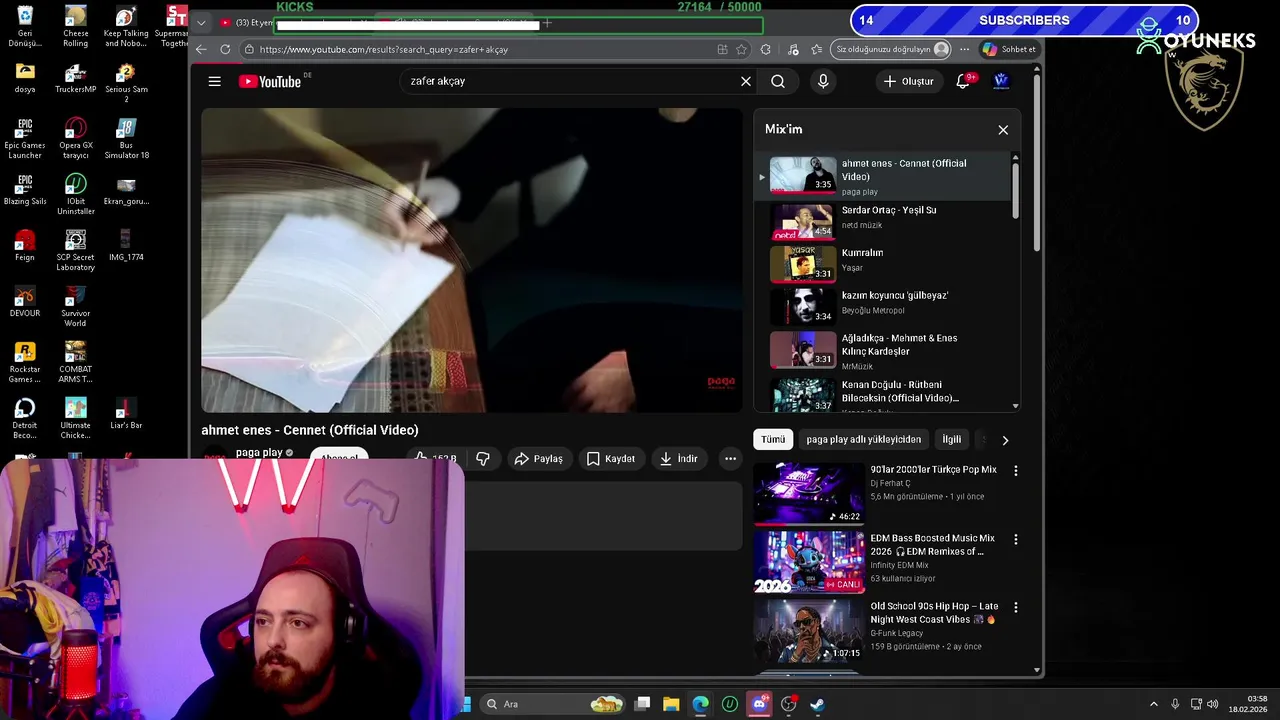Open a new browser tab
This screenshot has width=1280, height=720.
click(x=547, y=22)
